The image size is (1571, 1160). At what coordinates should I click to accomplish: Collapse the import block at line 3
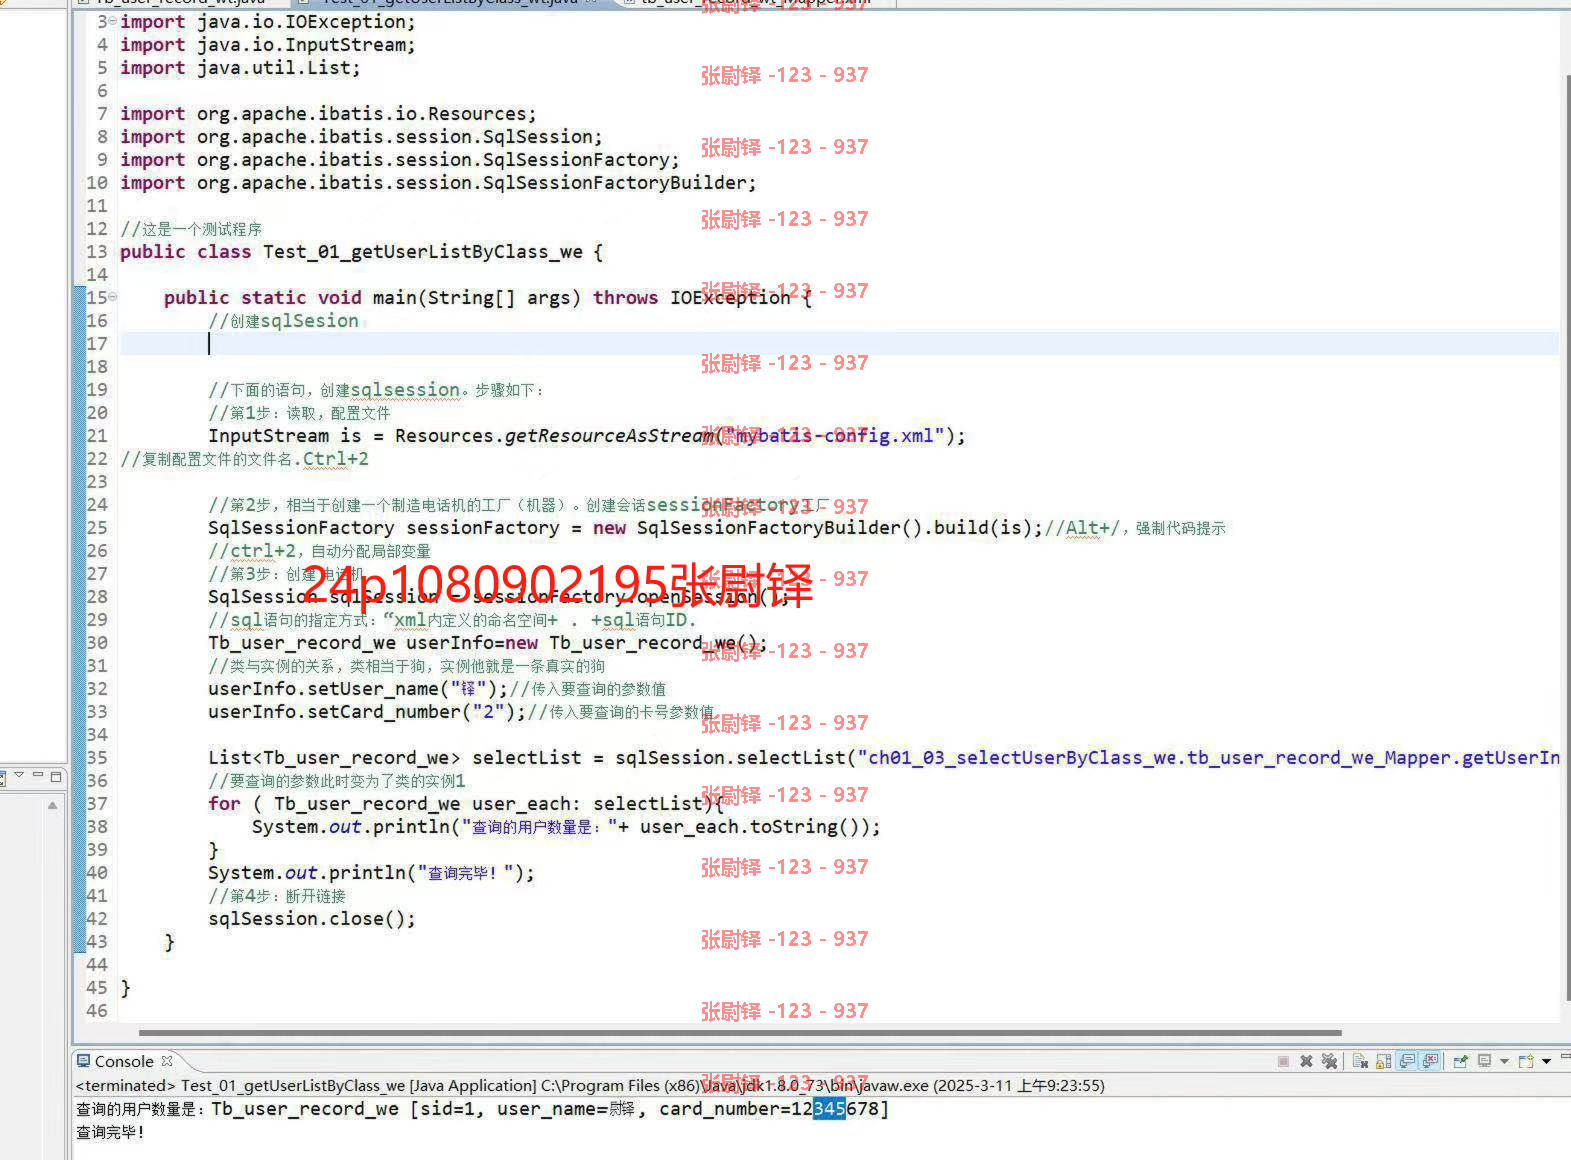pyautogui.click(x=112, y=22)
